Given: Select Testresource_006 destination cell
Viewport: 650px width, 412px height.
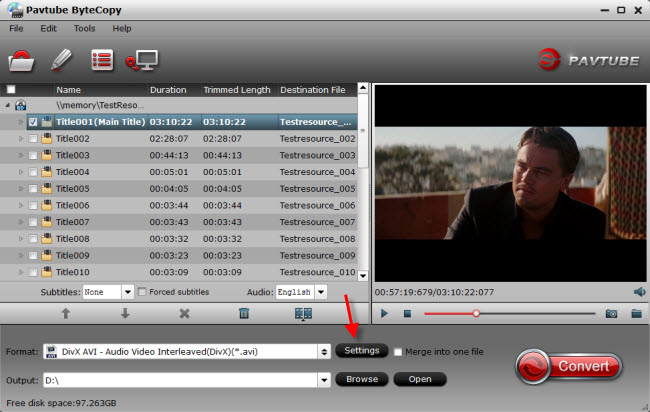Looking at the screenshot, I should pyautogui.click(x=317, y=206).
